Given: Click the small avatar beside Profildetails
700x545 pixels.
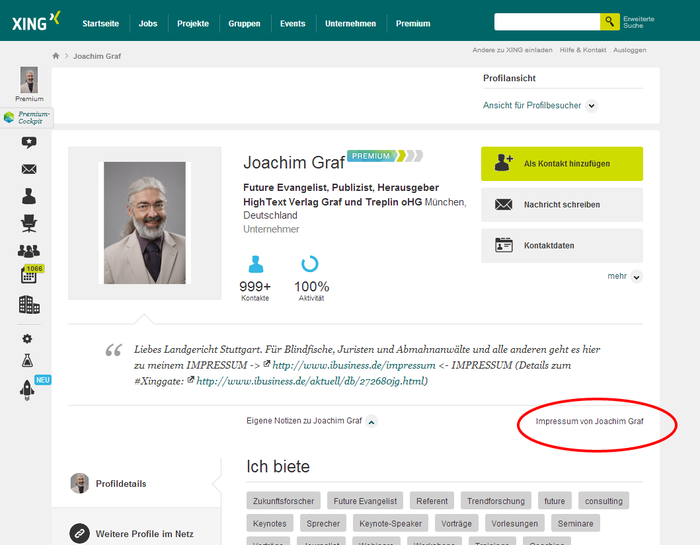Looking at the screenshot, I should (79, 483).
